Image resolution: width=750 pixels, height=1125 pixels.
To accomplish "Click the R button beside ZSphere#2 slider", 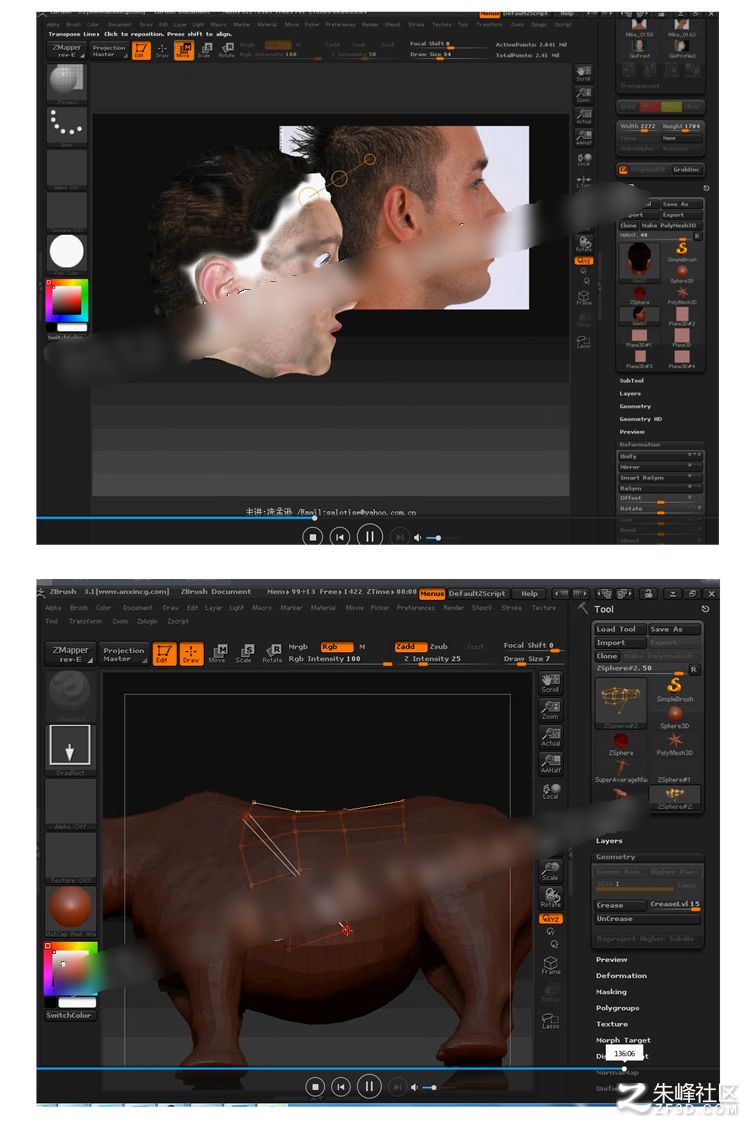I will (693, 669).
